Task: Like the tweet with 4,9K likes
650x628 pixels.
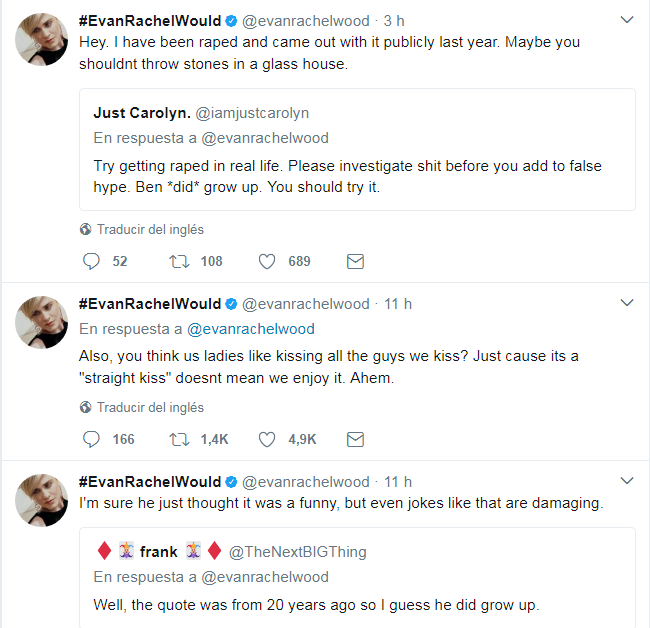Action: click(267, 439)
